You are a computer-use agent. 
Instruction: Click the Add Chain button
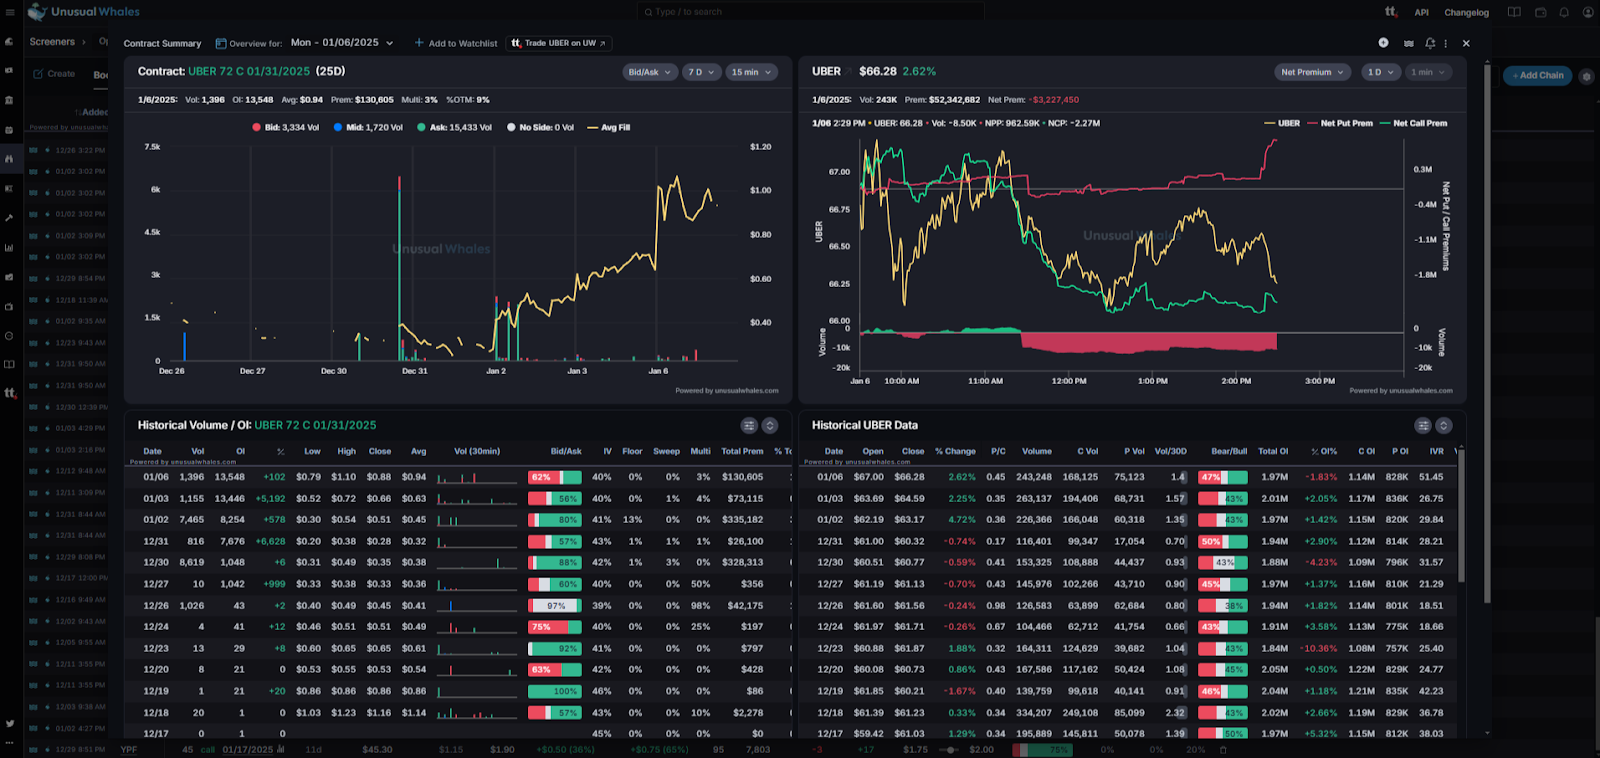pyautogui.click(x=1538, y=76)
